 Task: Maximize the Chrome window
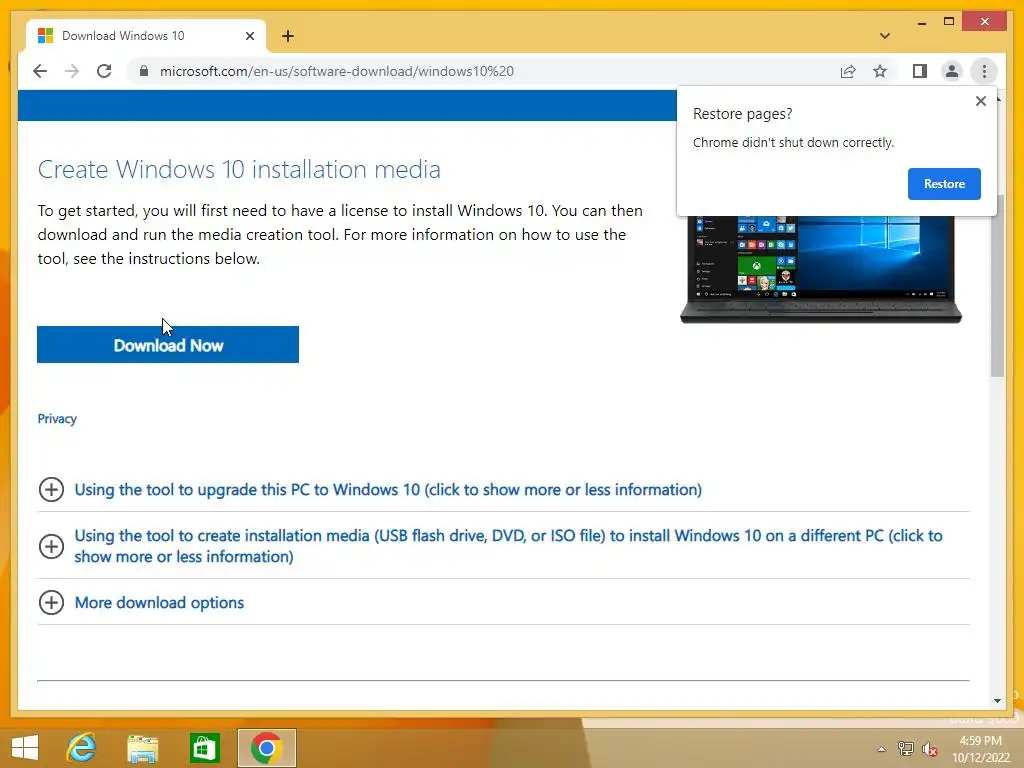pos(949,22)
